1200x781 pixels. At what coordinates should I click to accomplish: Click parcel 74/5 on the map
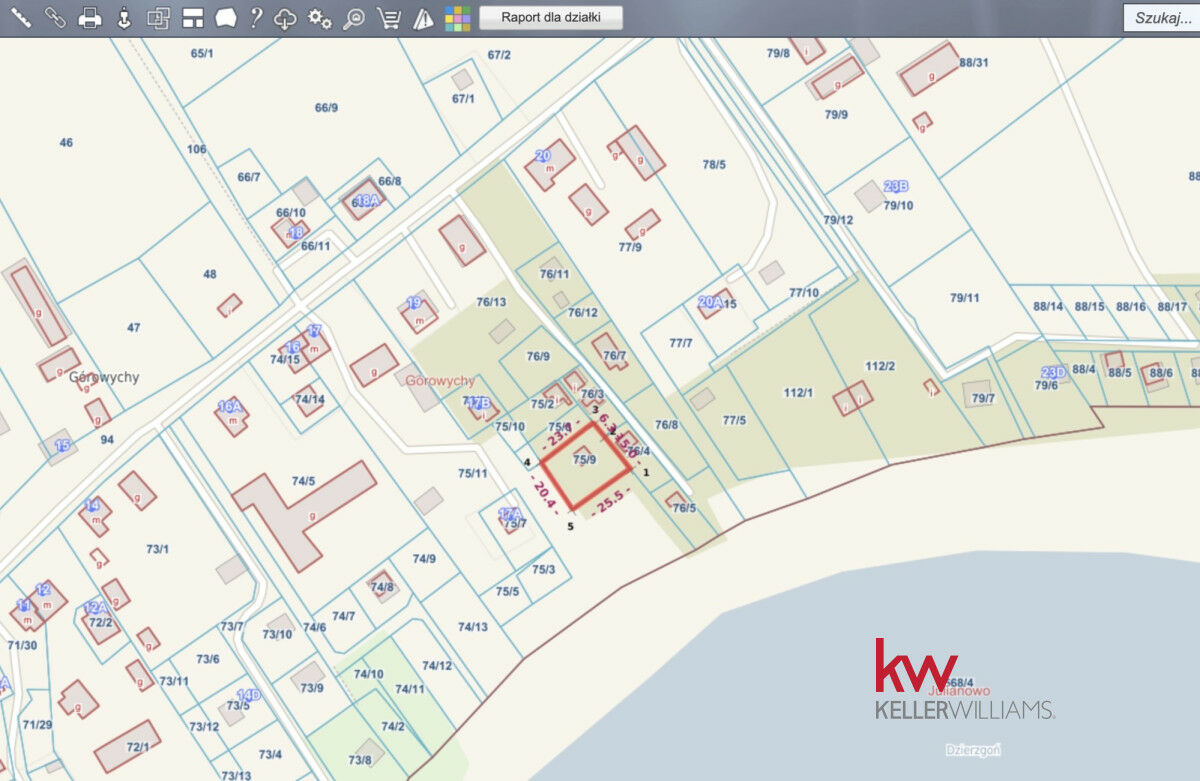[x=303, y=481]
